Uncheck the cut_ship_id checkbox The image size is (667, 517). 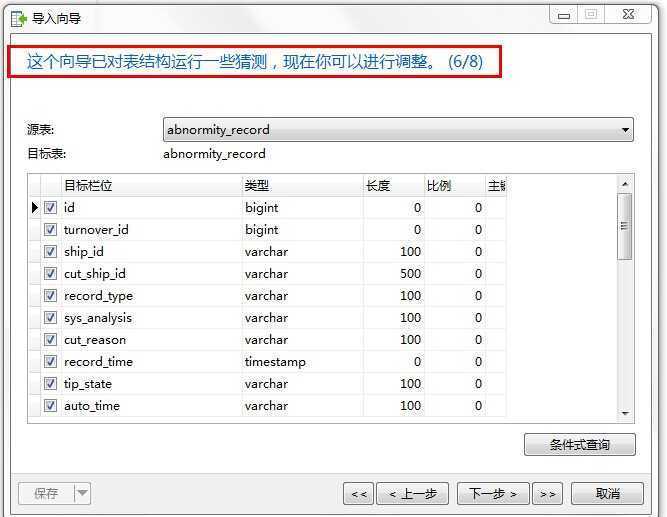coord(50,274)
